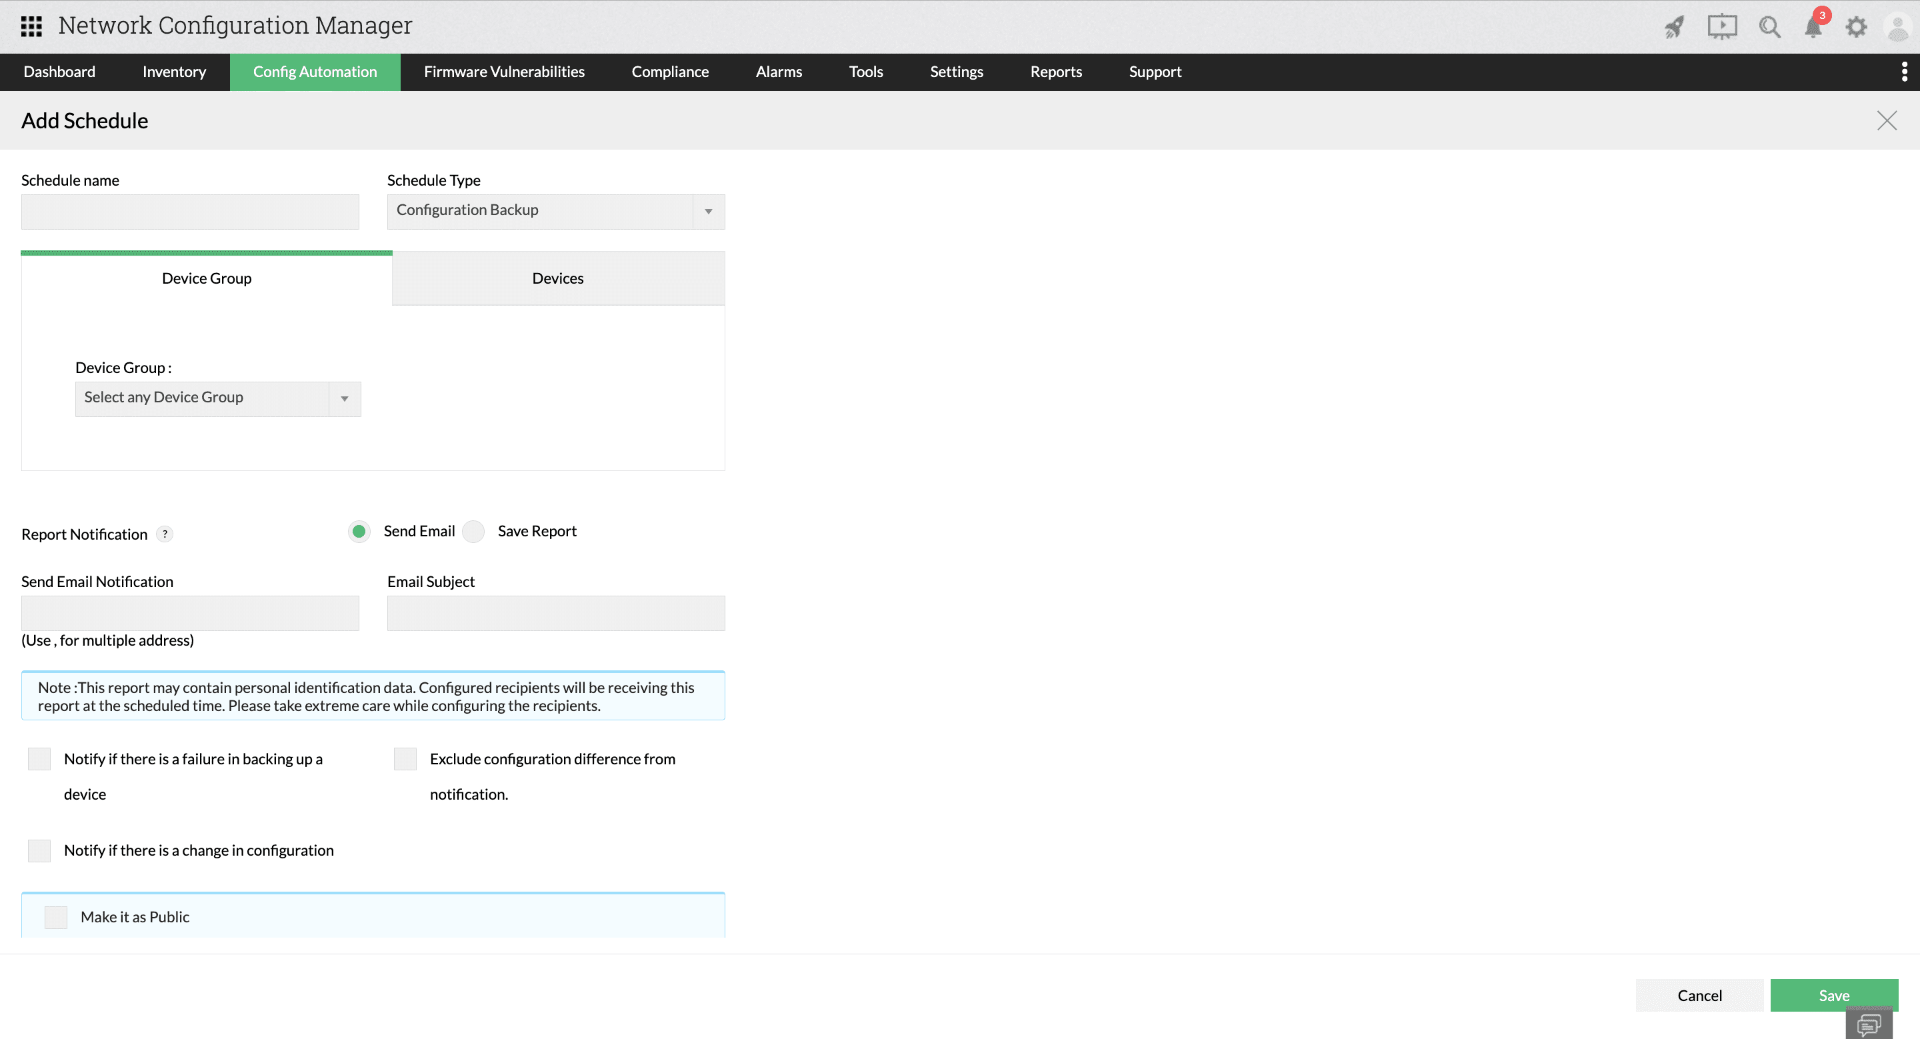Check the Make it as Public box
The image size is (1920, 1039).
(x=56, y=917)
